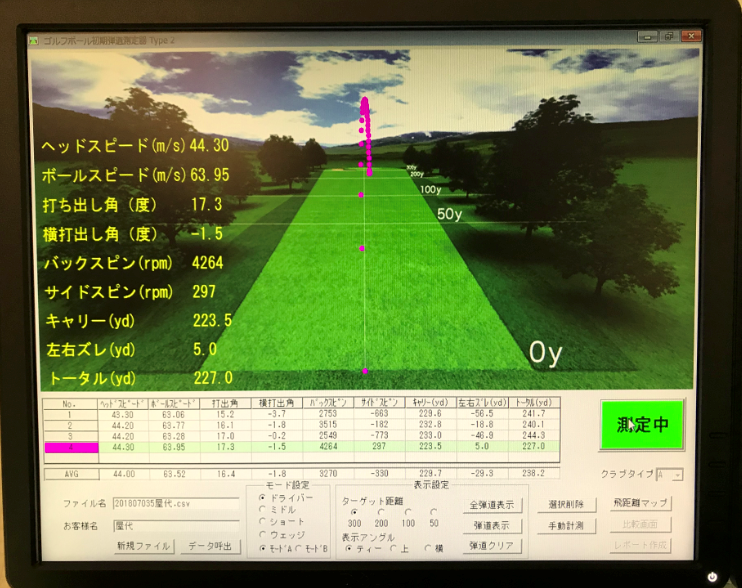Select the ミドル mode radio button
Viewport: 742px width, 588px height.
tap(262, 509)
